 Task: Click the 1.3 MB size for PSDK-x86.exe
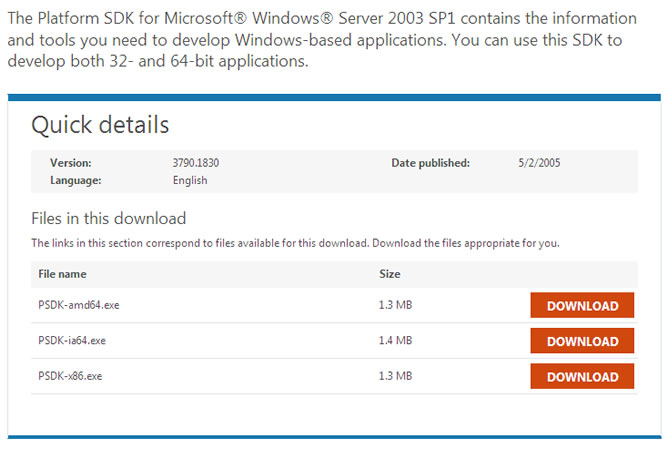click(395, 376)
